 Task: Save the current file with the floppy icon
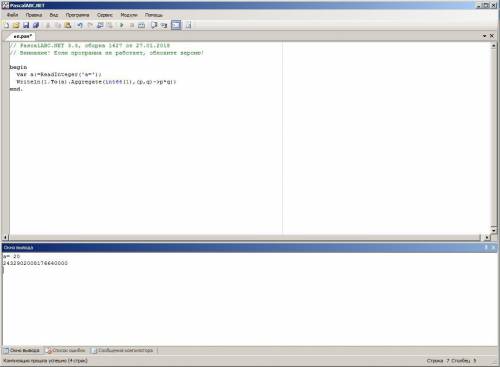(x=26, y=25)
